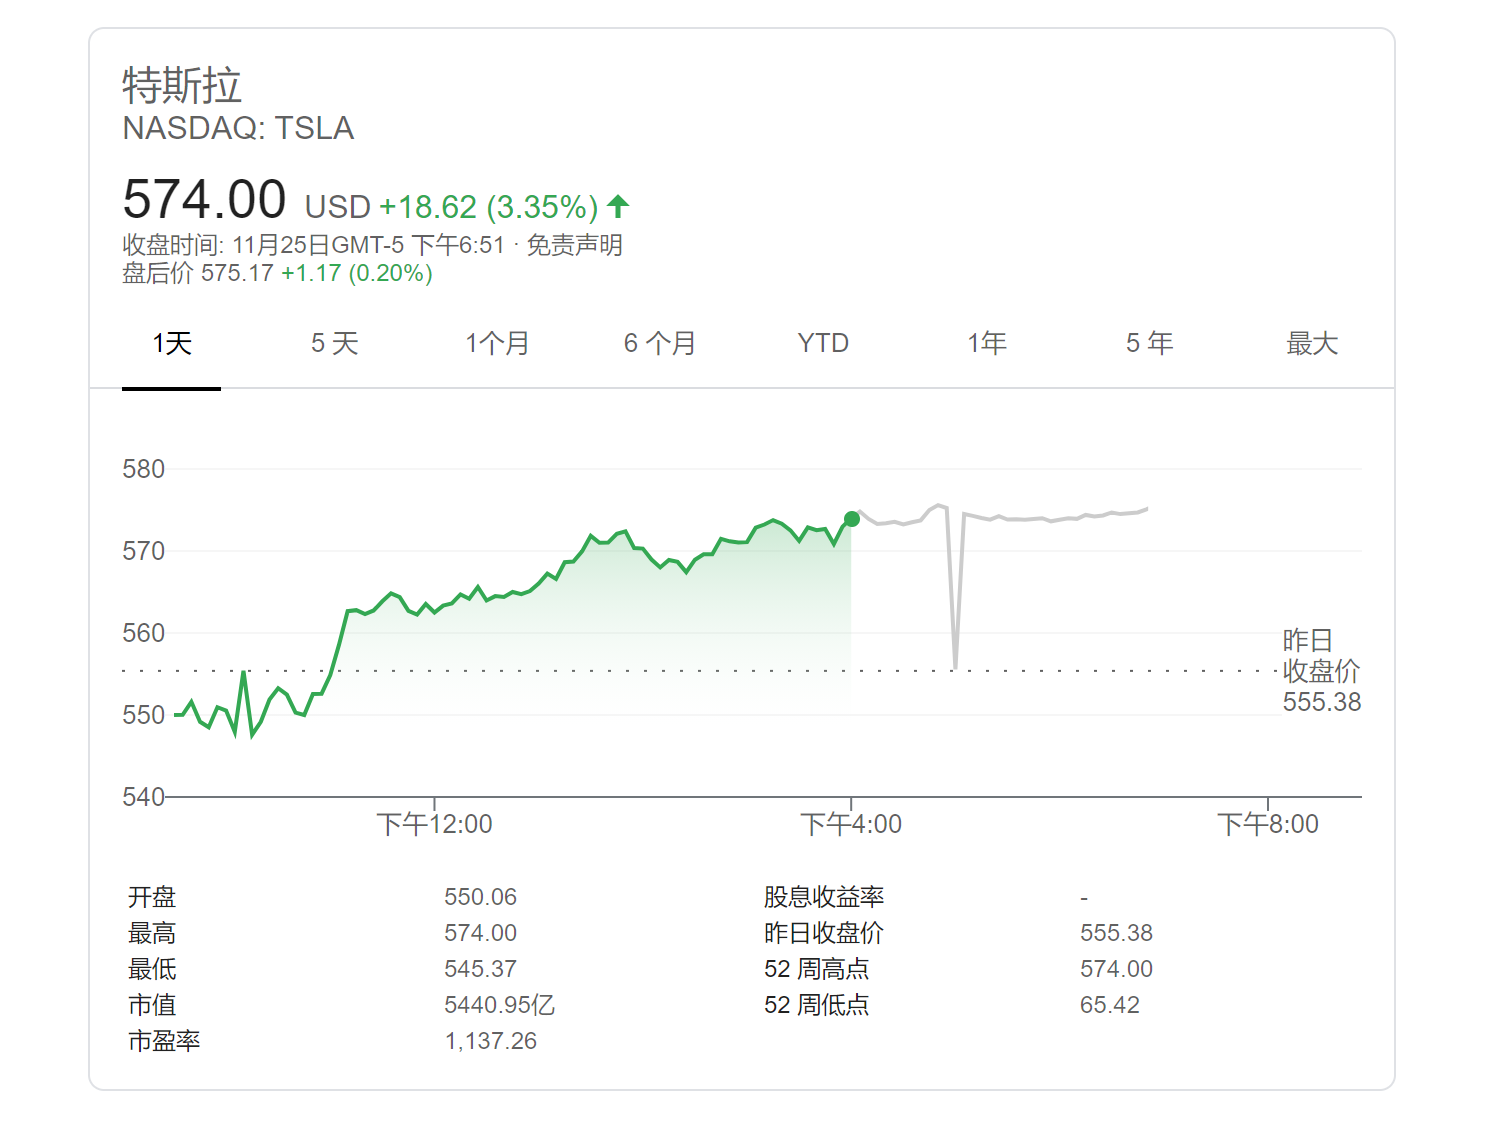This screenshot has height=1127, width=1487.
Task: Click the 最高 row label
Action: coord(152,933)
